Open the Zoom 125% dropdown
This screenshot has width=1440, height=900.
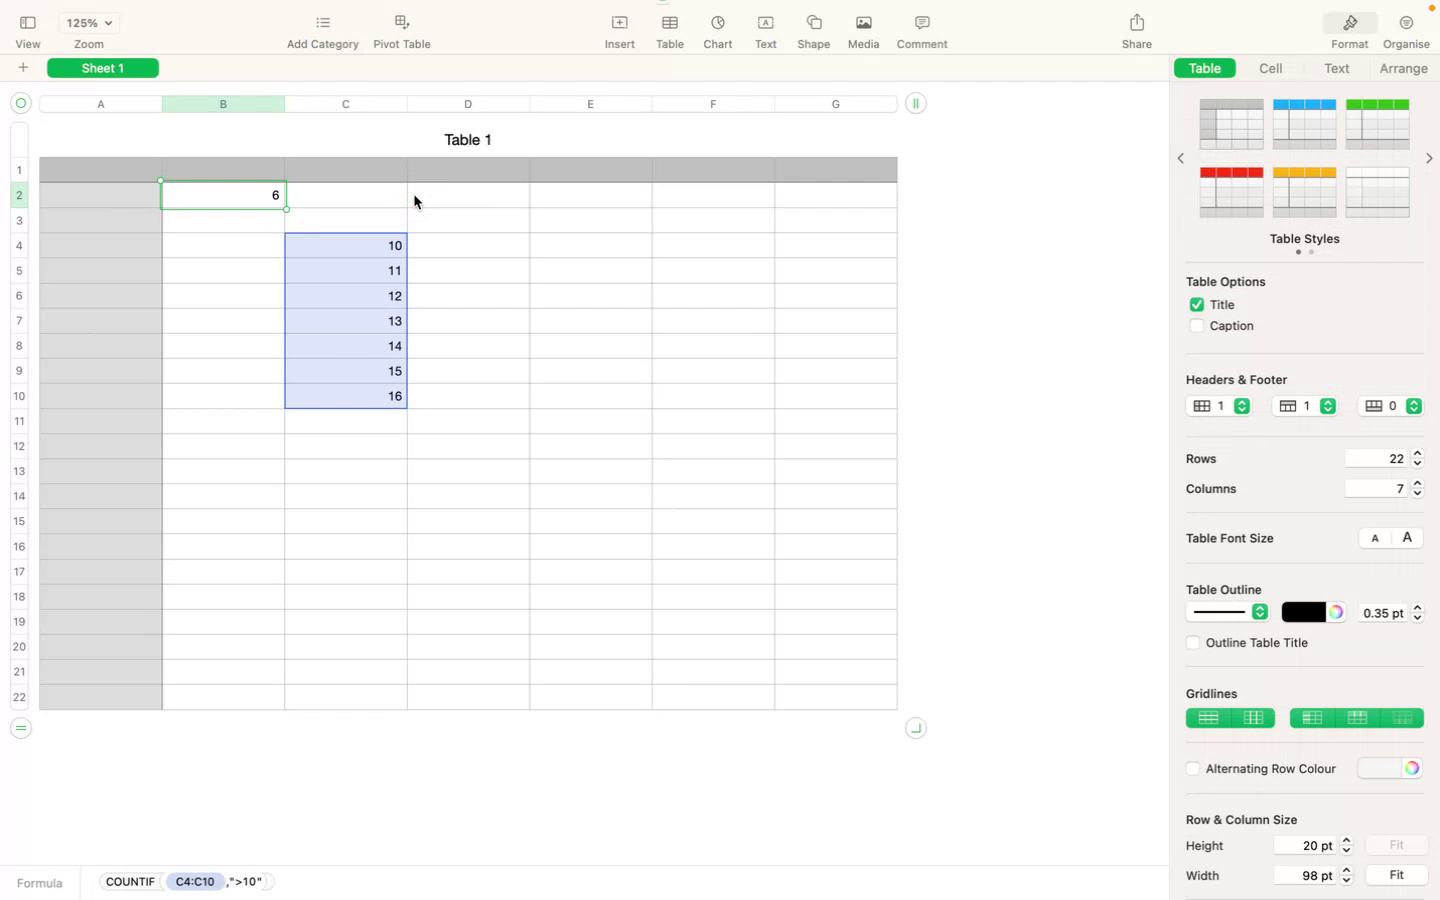click(x=89, y=23)
